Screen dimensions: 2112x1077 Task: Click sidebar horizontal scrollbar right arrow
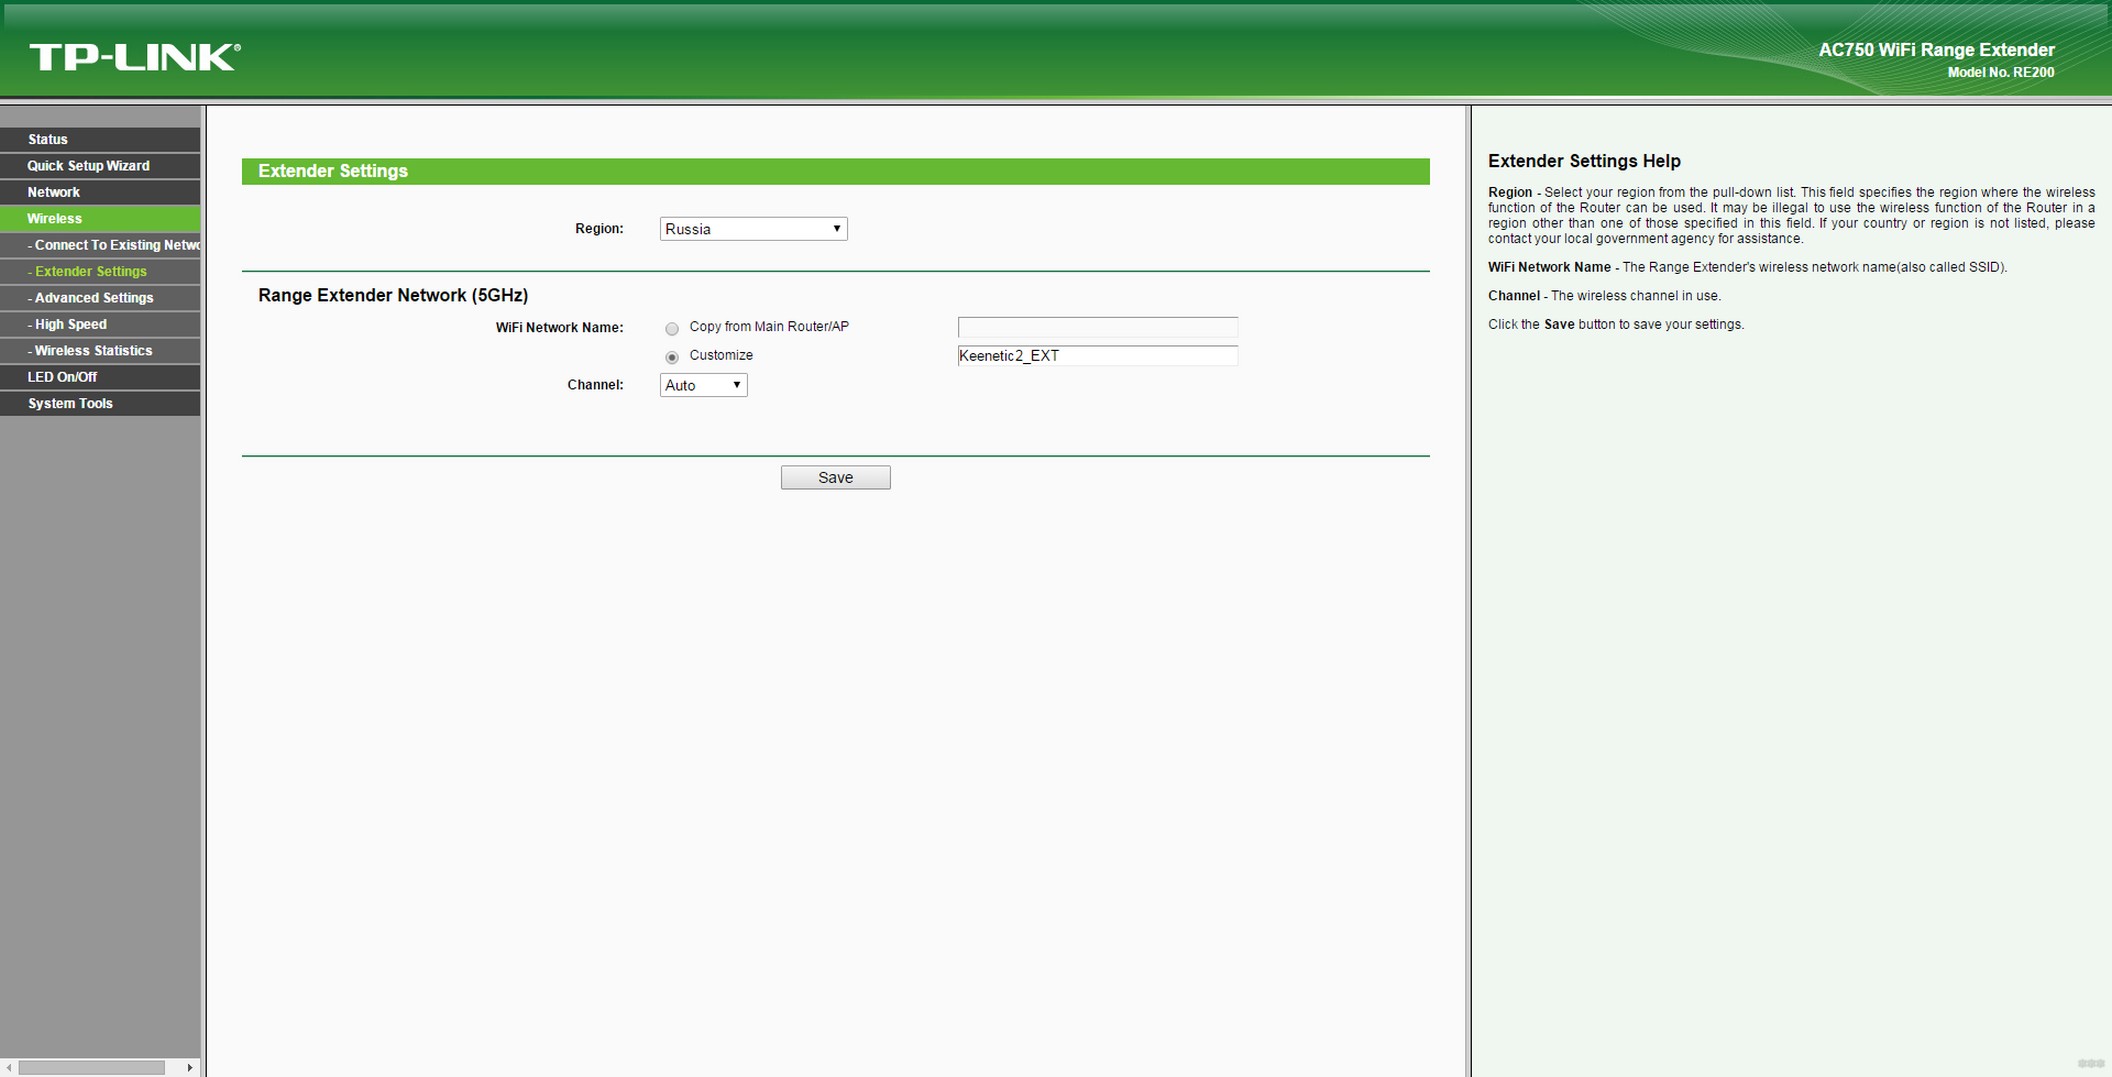(x=190, y=1068)
